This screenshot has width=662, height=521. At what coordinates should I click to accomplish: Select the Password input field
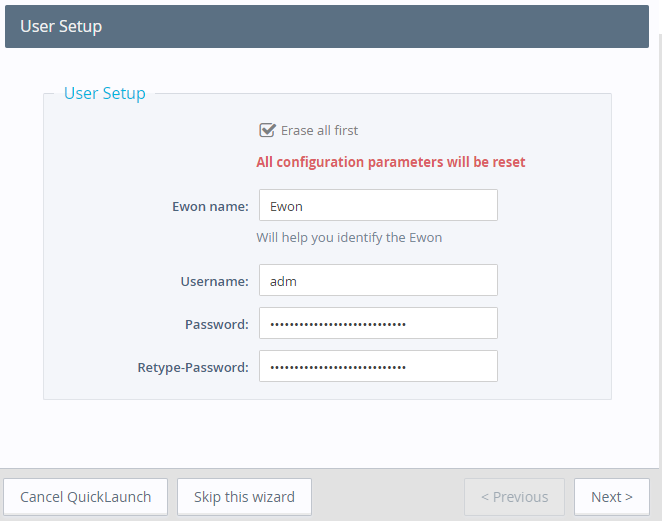tap(377, 323)
